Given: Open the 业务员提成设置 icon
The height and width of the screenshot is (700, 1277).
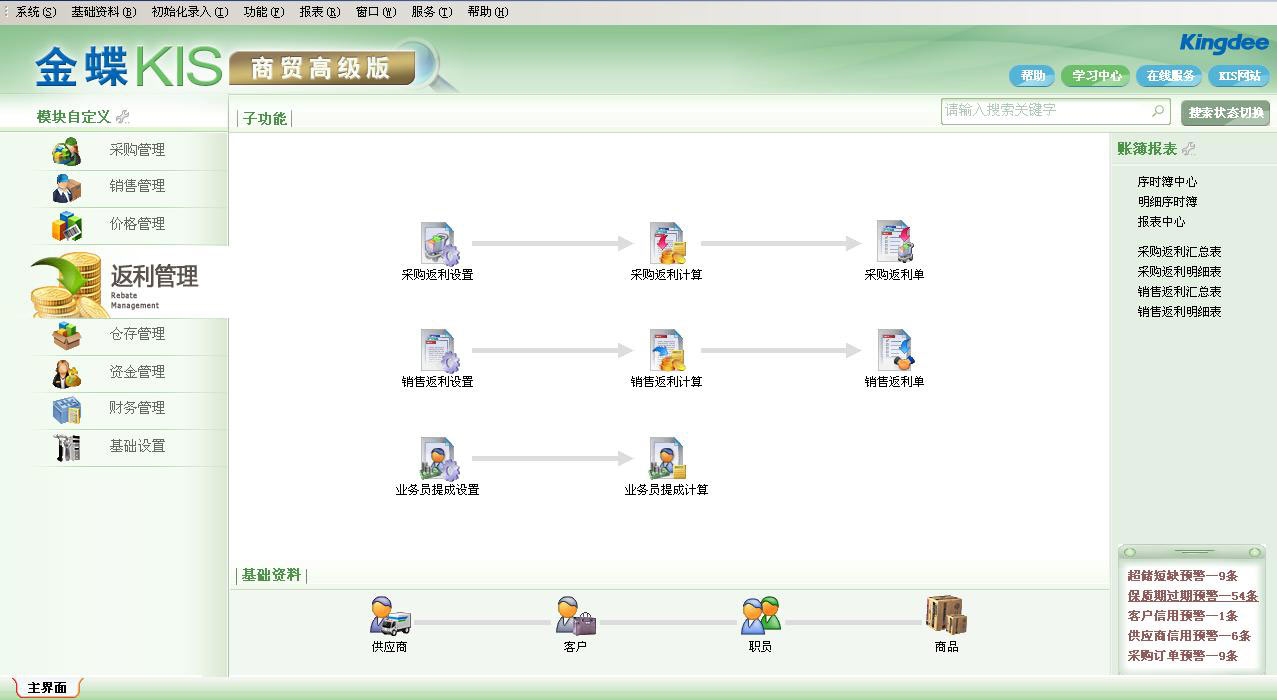Looking at the screenshot, I should click(438, 459).
